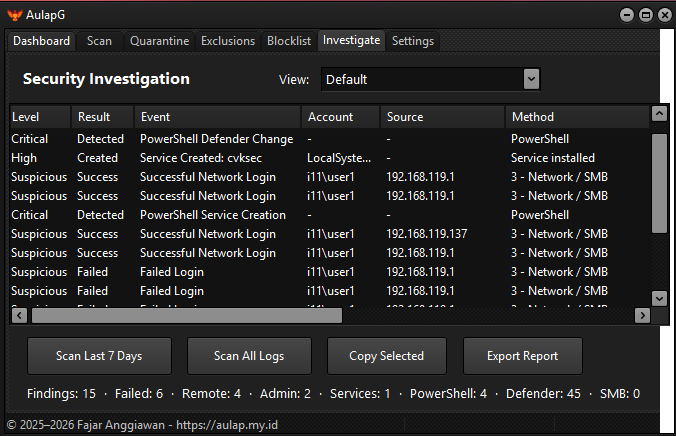
Task: Click the Admin: 2 statistic
Action: point(285,393)
